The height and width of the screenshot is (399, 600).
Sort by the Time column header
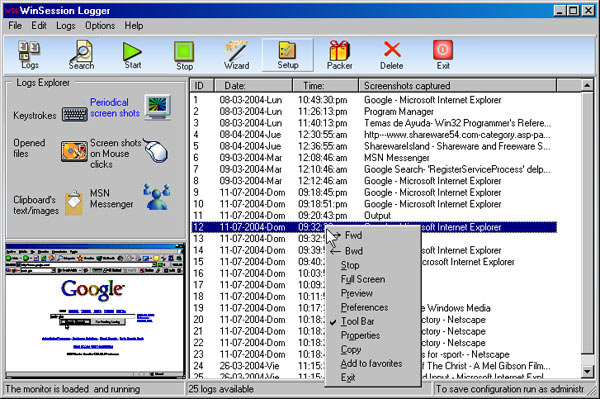[x=326, y=85]
